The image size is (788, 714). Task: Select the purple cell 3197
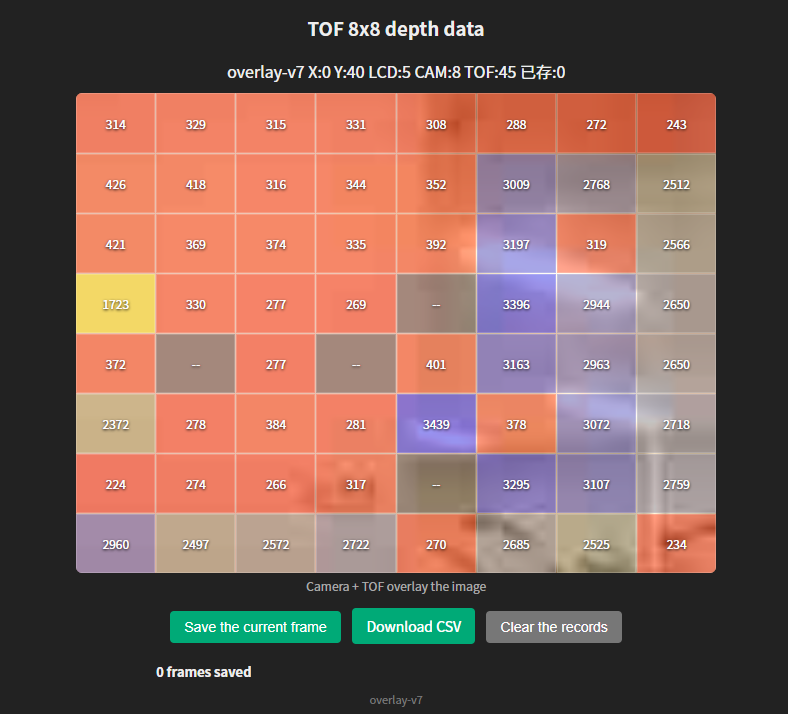516,244
